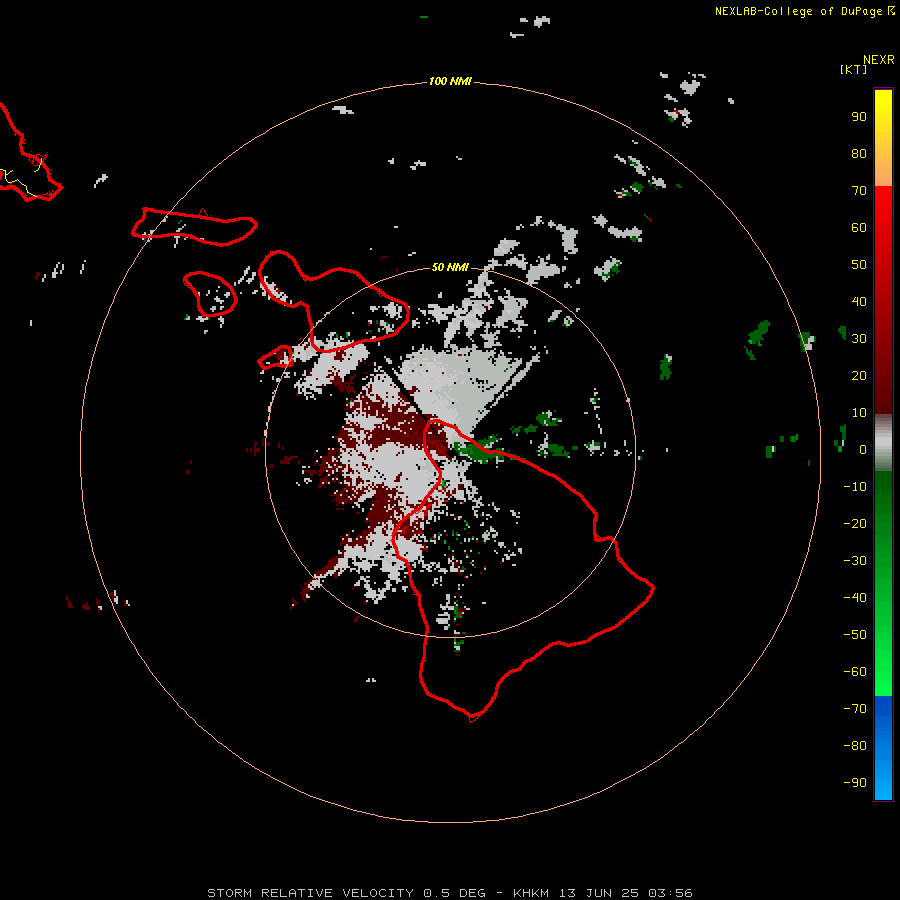Click the 50 NMI range ring label
This screenshot has width=900, height=900.
pos(450,267)
